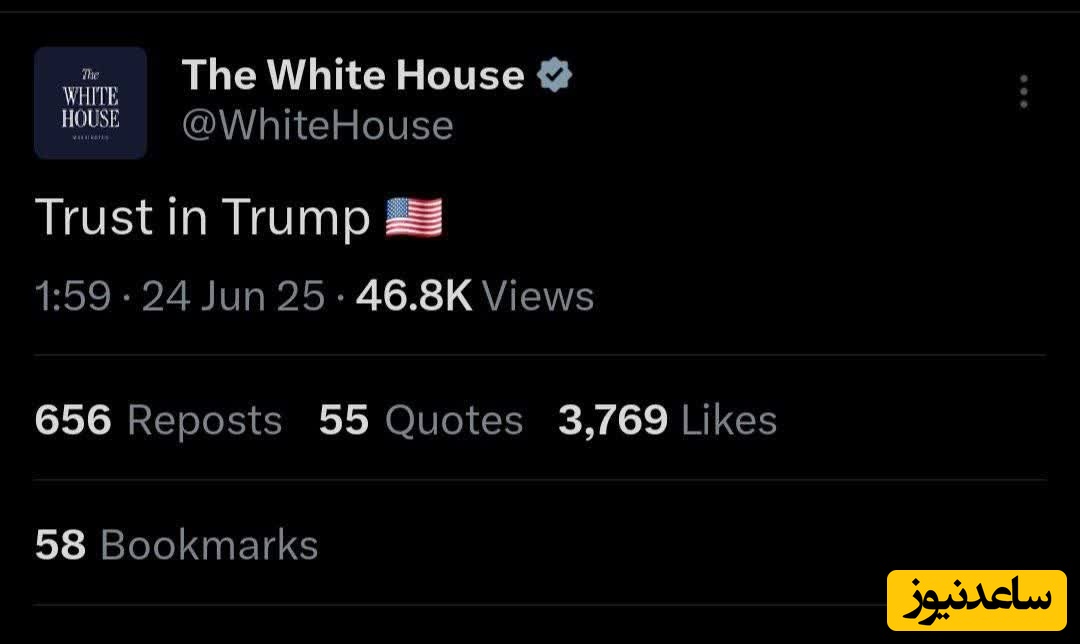This screenshot has width=1080, height=644.
Task: Click the American flag emoji
Action: tap(414, 218)
